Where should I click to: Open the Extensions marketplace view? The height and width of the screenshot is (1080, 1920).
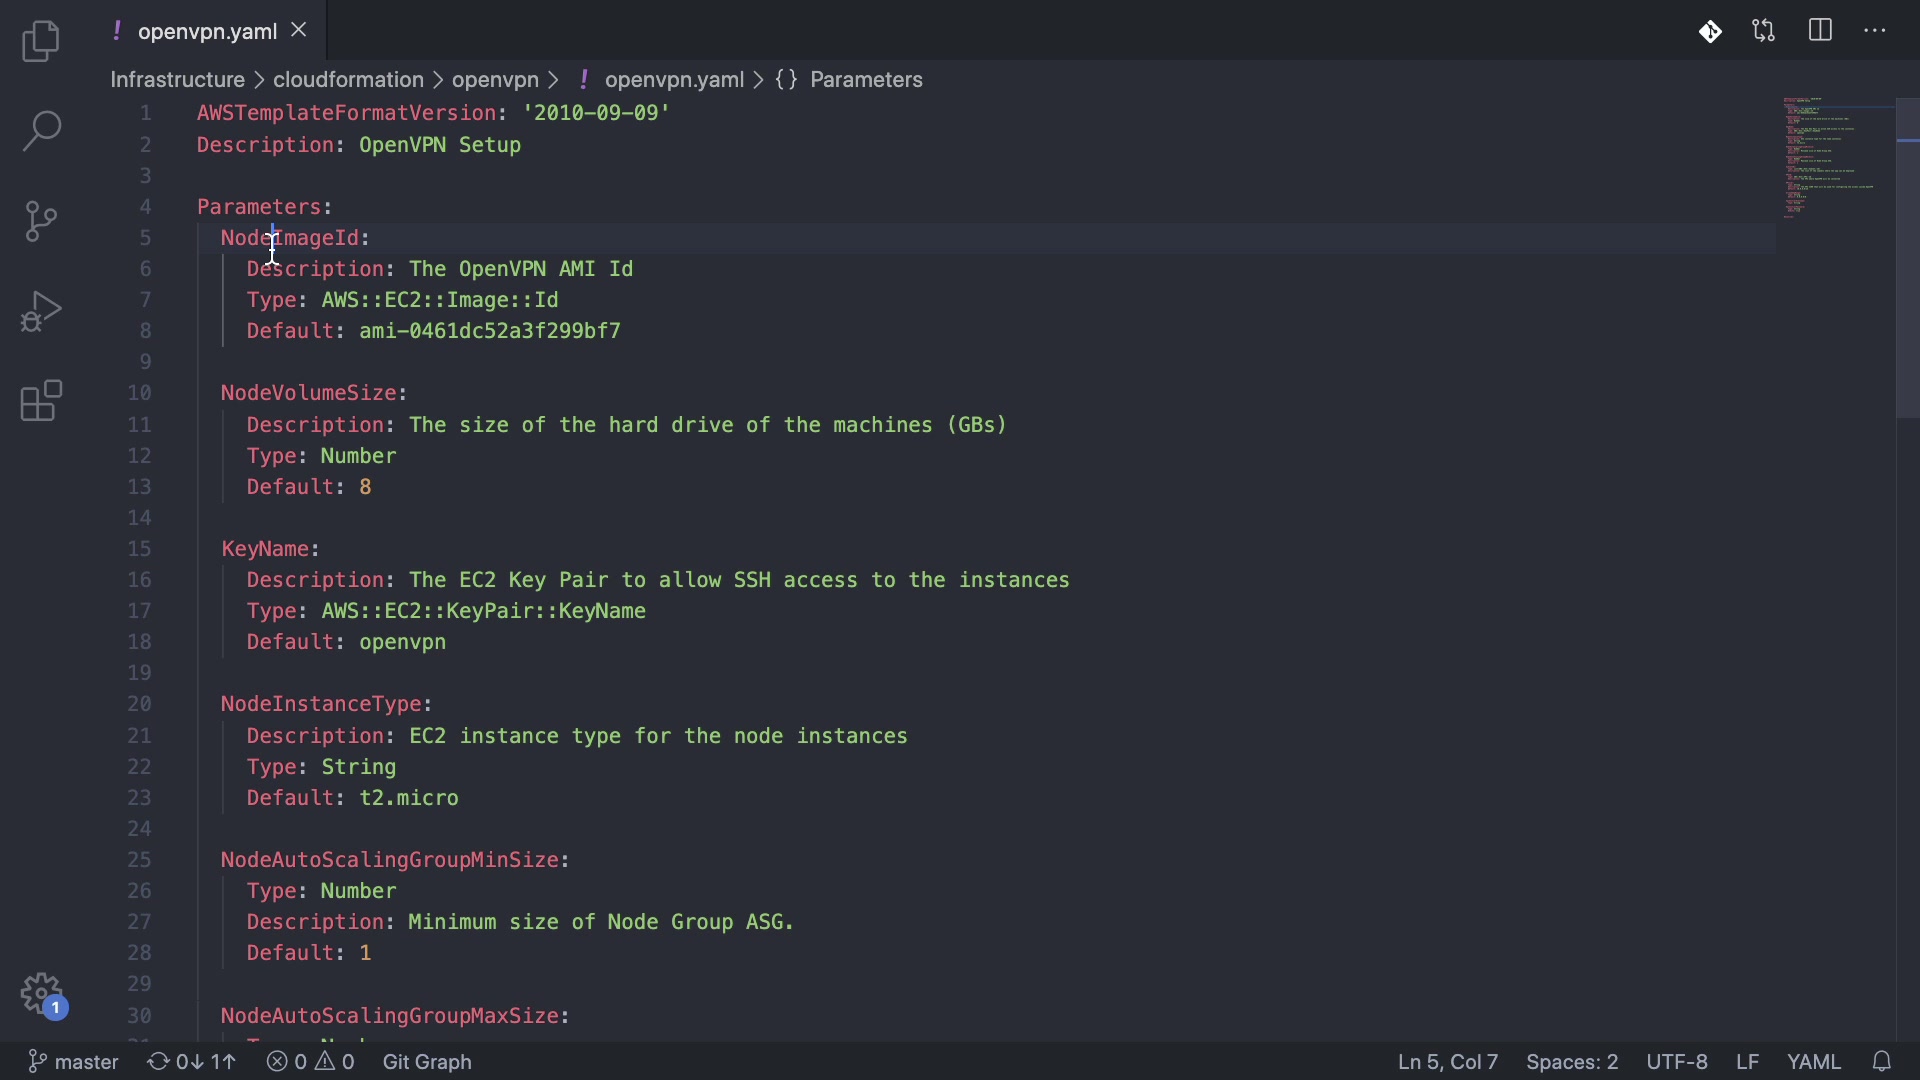(x=41, y=401)
